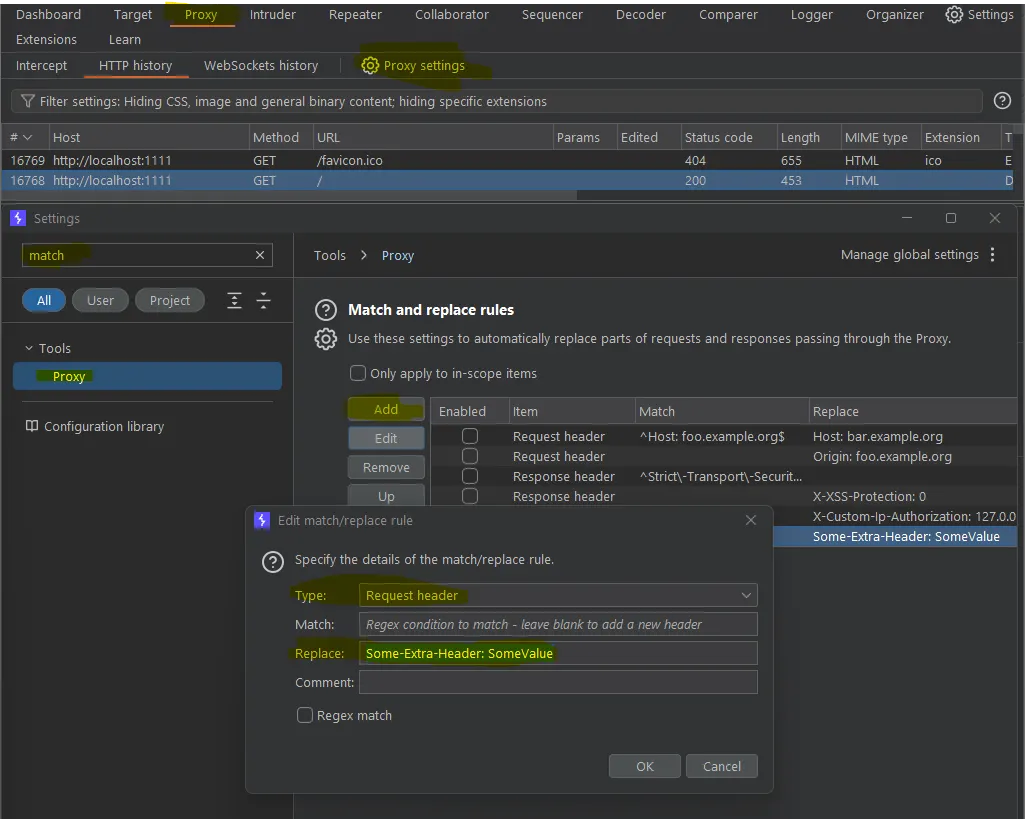This screenshot has width=1025, height=819.
Task: Click the expand all sections icon
Action: point(234,301)
